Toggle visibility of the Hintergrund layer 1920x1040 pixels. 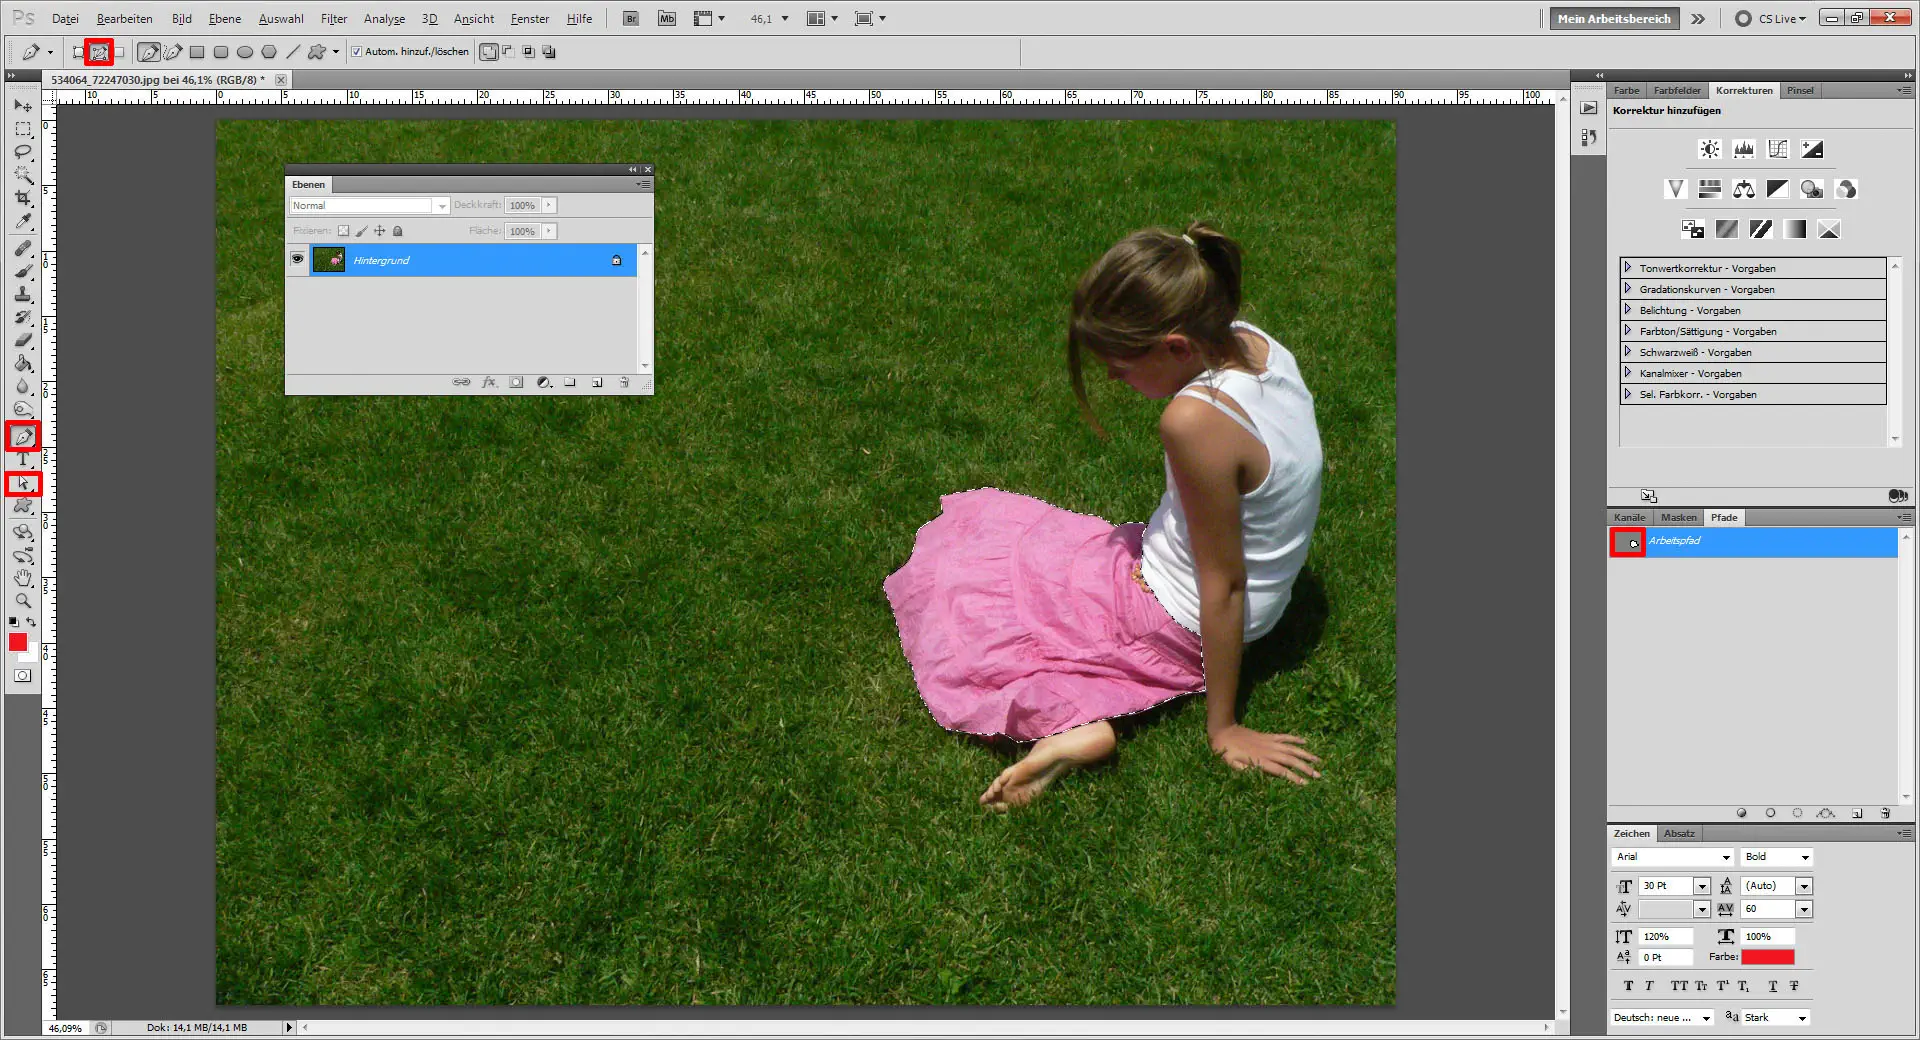coord(297,260)
